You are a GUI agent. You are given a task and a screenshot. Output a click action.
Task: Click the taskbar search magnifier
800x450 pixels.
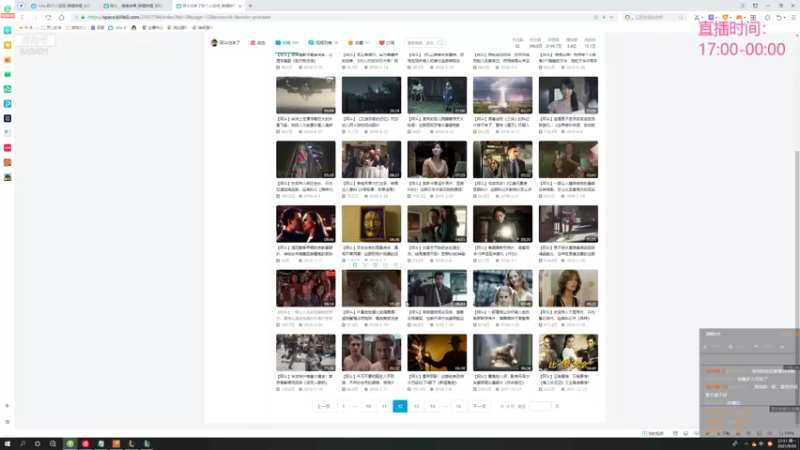[22, 444]
